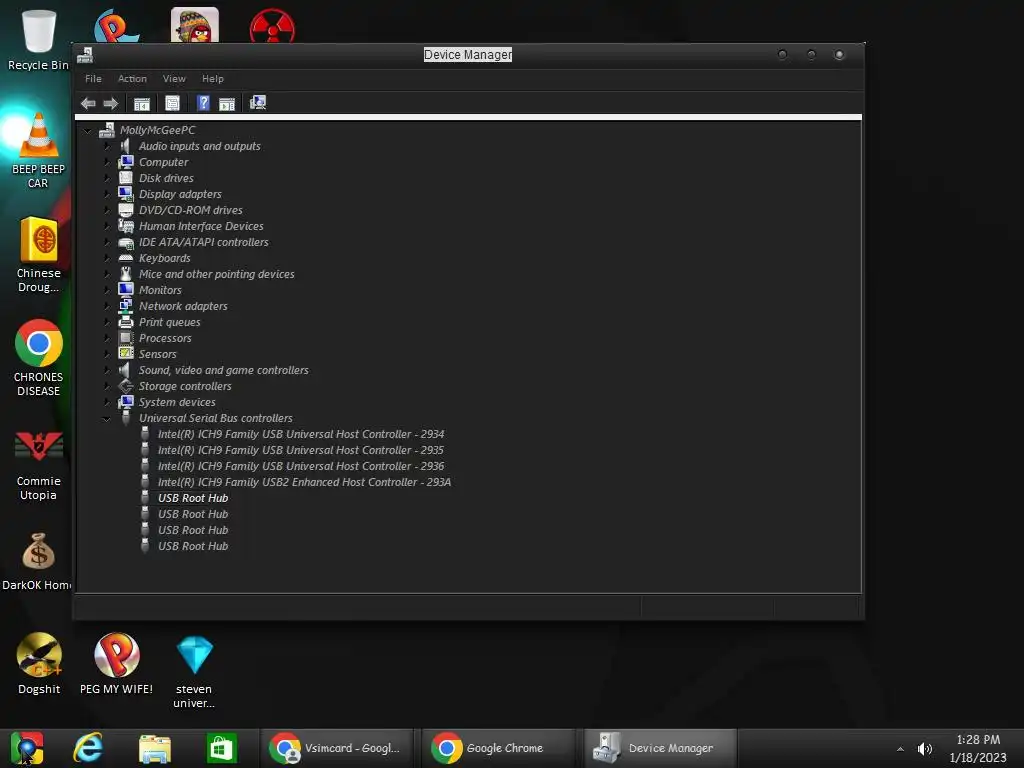
Task: Open the Help menu
Action: point(213,78)
